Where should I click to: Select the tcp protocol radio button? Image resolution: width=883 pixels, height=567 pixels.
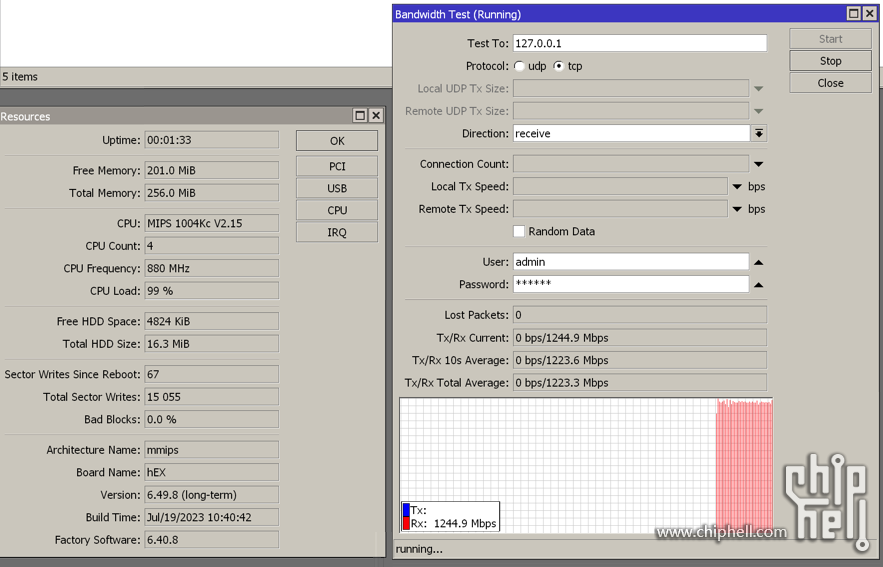pos(558,66)
